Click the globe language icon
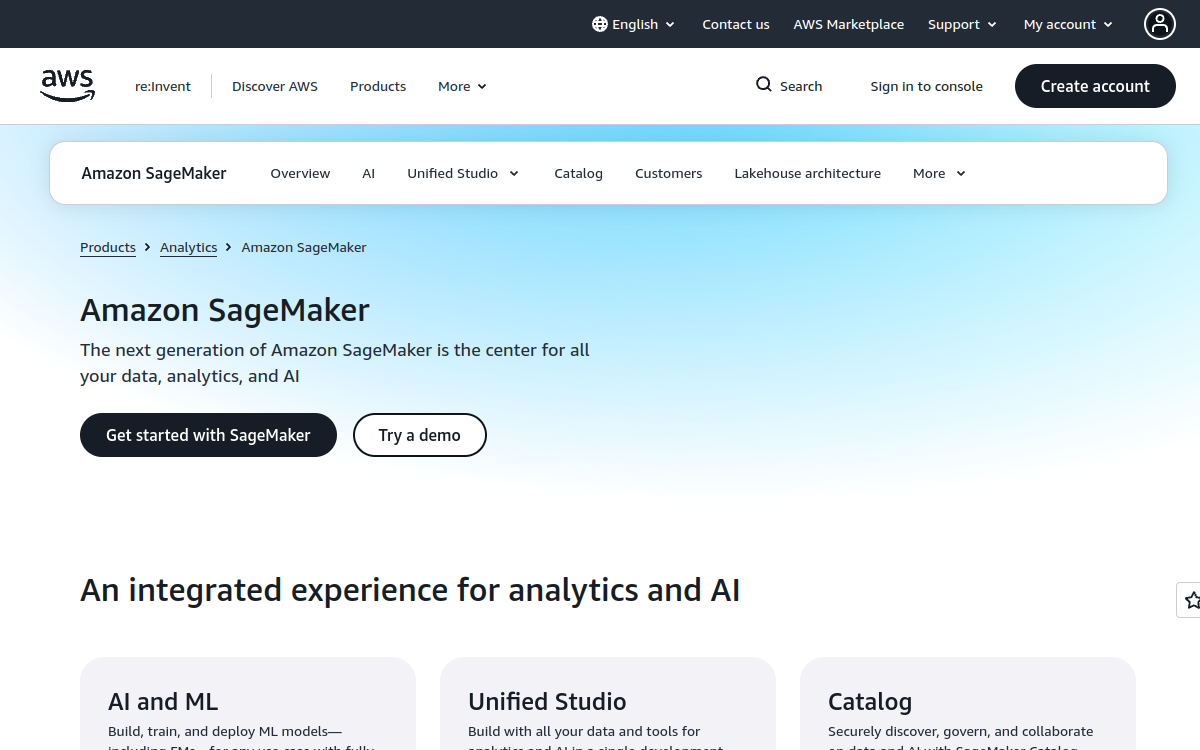1200x750 pixels. pyautogui.click(x=600, y=24)
